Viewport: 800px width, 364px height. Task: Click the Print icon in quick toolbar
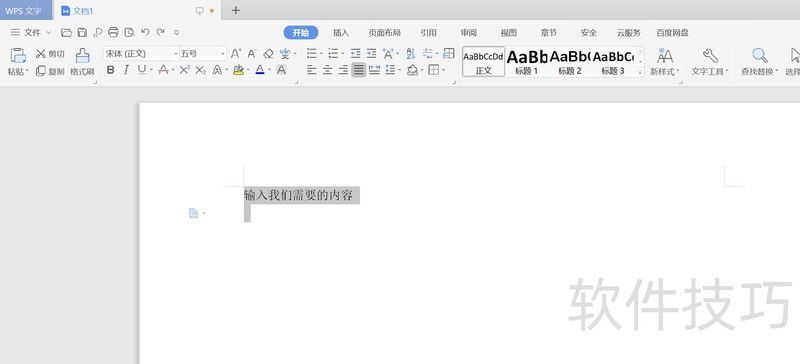pos(113,32)
